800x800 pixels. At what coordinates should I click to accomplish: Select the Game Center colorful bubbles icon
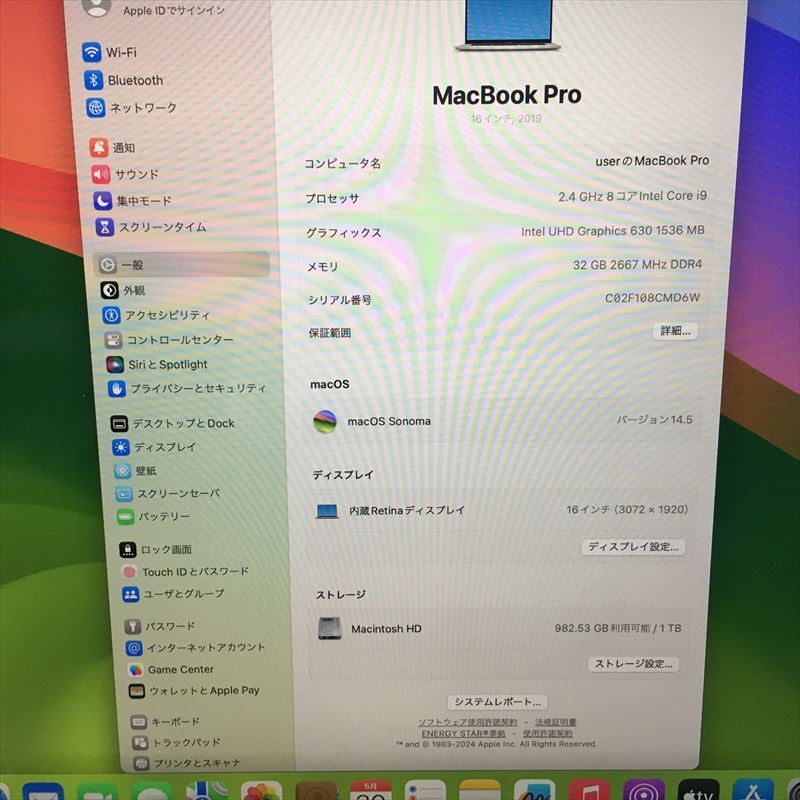click(x=136, y=669)
